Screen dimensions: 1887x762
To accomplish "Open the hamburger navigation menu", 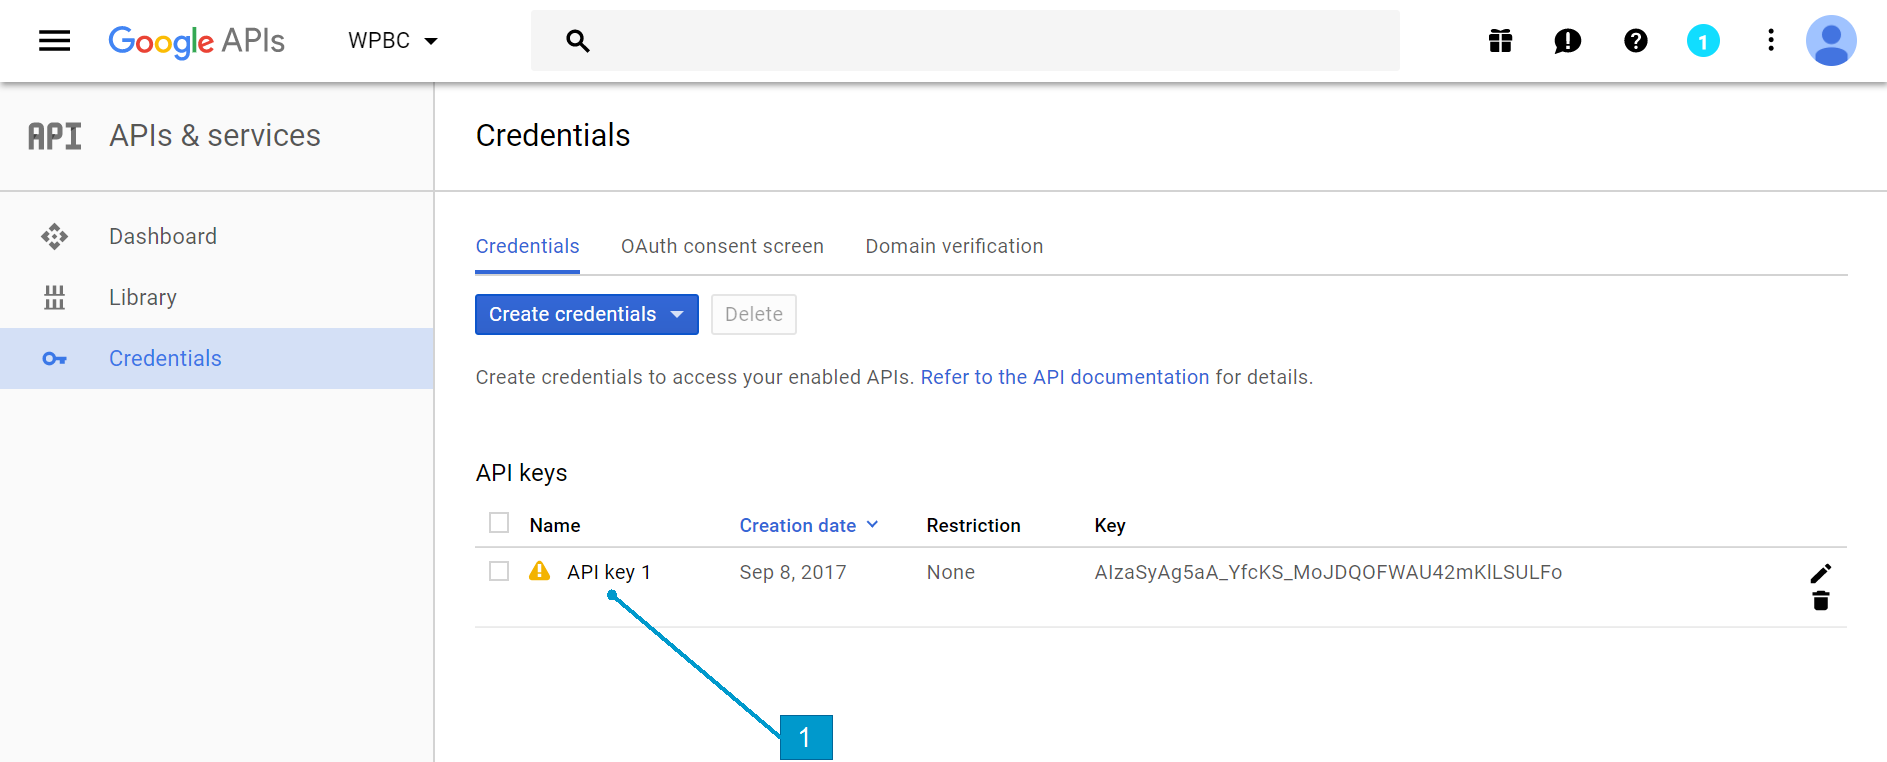I will [x=54, y=41].
